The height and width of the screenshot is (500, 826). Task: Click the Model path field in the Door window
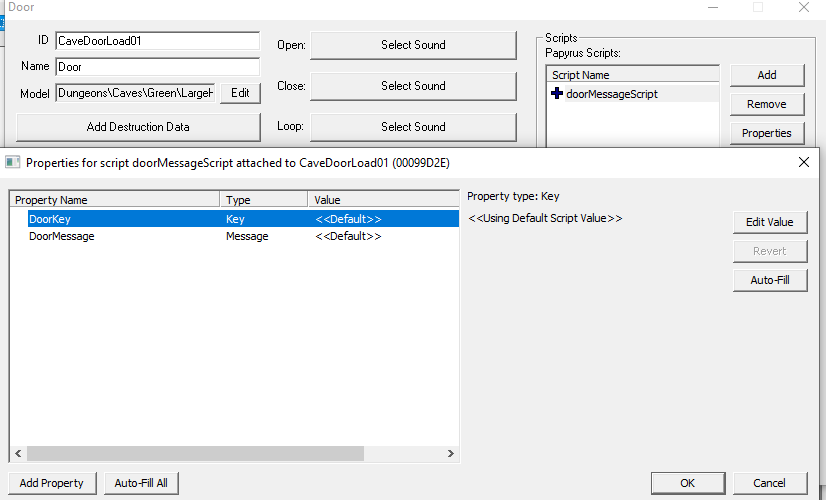pyautogui.click(x=135, y=93)
